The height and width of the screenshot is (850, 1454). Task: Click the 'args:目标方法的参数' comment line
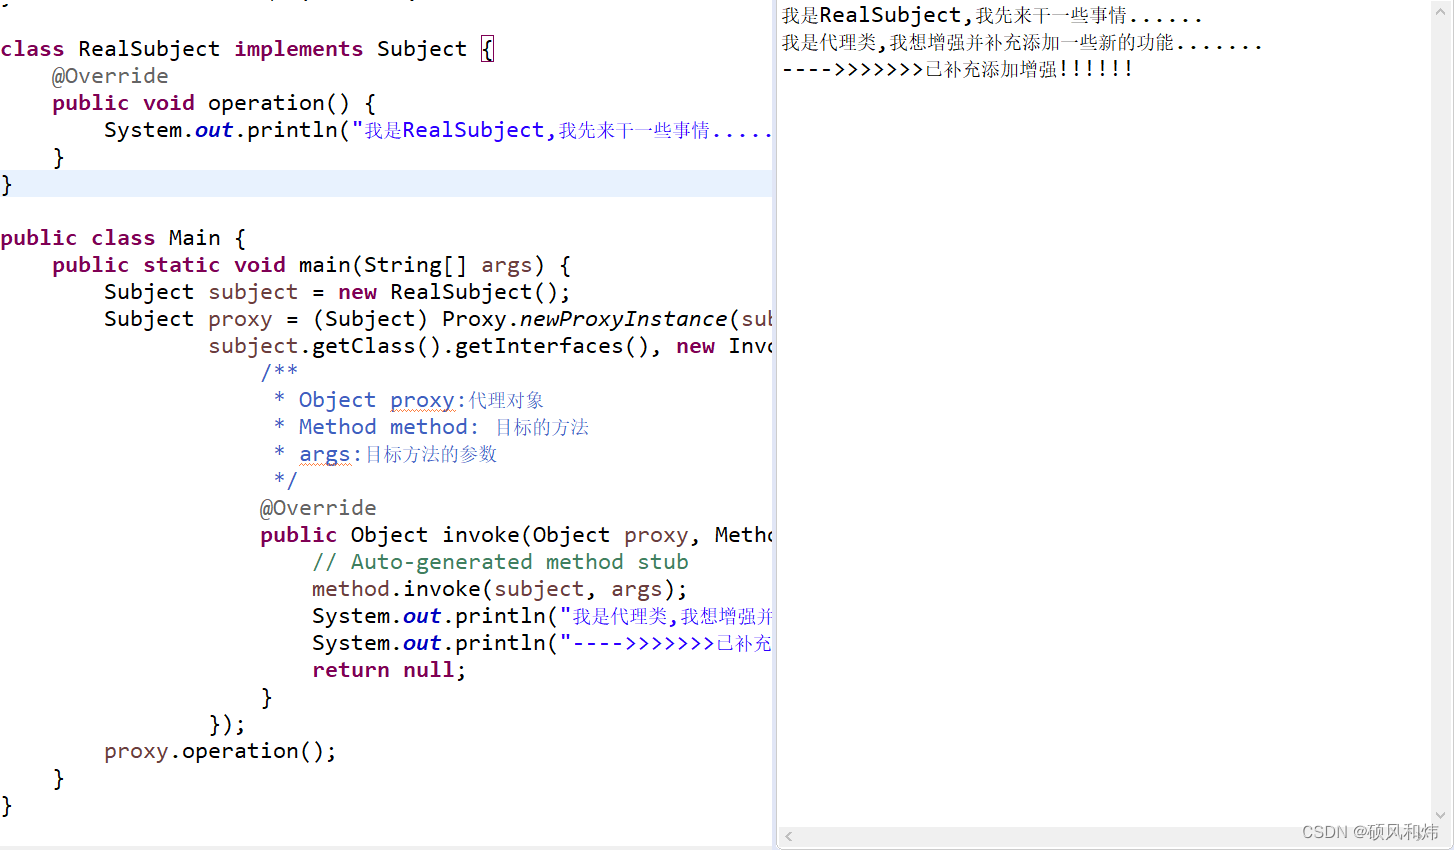[386, 454]
